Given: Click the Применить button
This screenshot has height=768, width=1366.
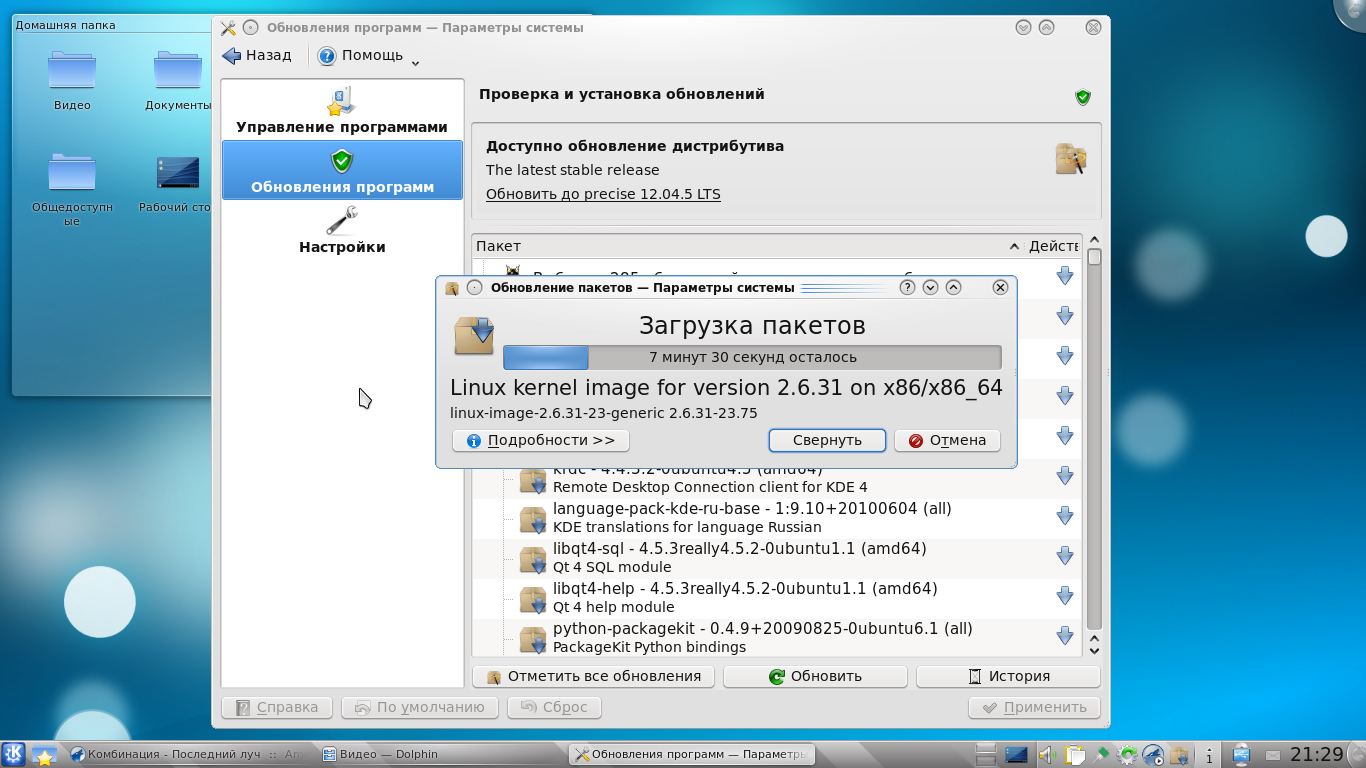Looking at the screenshot, I should pos(1034,707).
